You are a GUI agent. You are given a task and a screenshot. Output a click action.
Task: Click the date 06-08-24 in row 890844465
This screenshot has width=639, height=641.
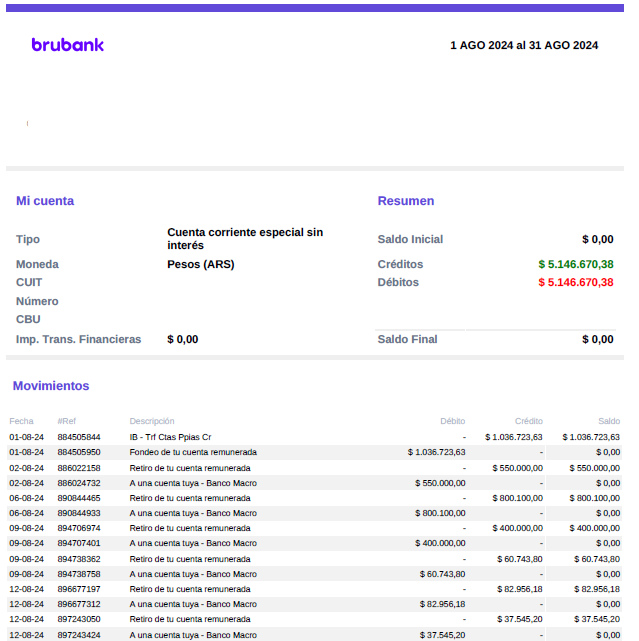click(x=27, y=498)
